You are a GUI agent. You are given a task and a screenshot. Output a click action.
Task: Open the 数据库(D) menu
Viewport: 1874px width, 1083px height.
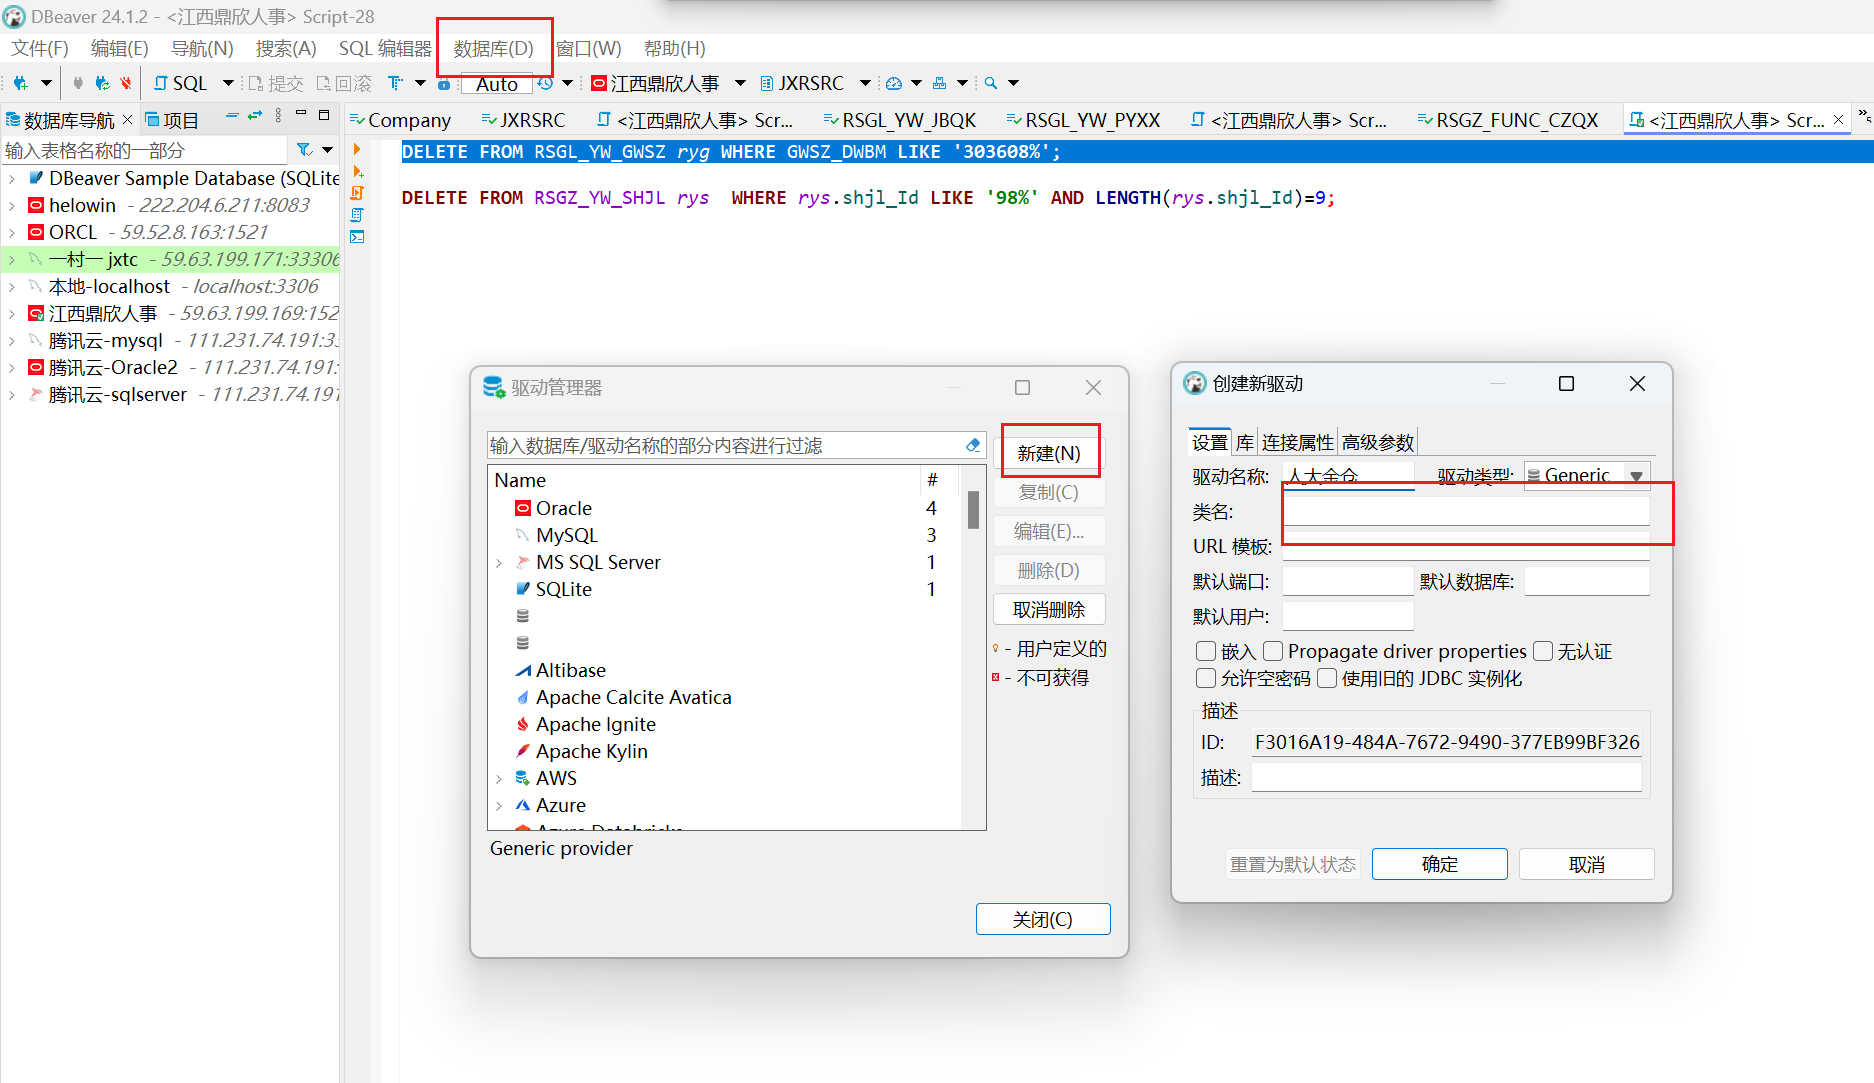(x=492, y=47)
